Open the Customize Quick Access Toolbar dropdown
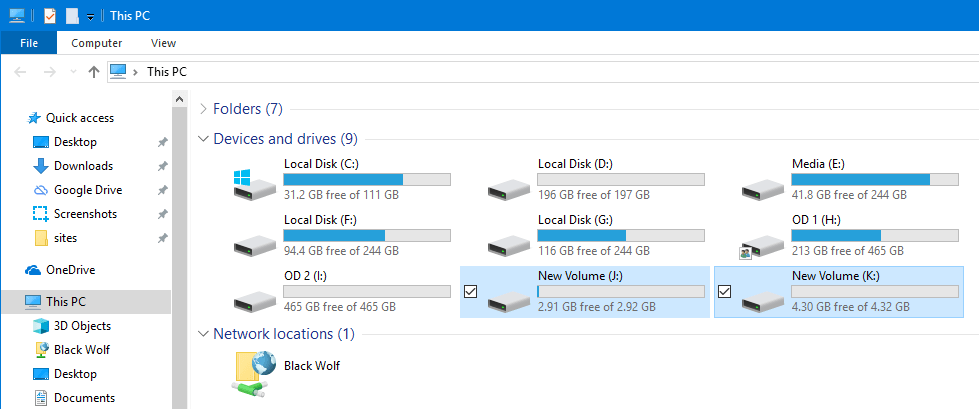 click(x=91, y=17)
